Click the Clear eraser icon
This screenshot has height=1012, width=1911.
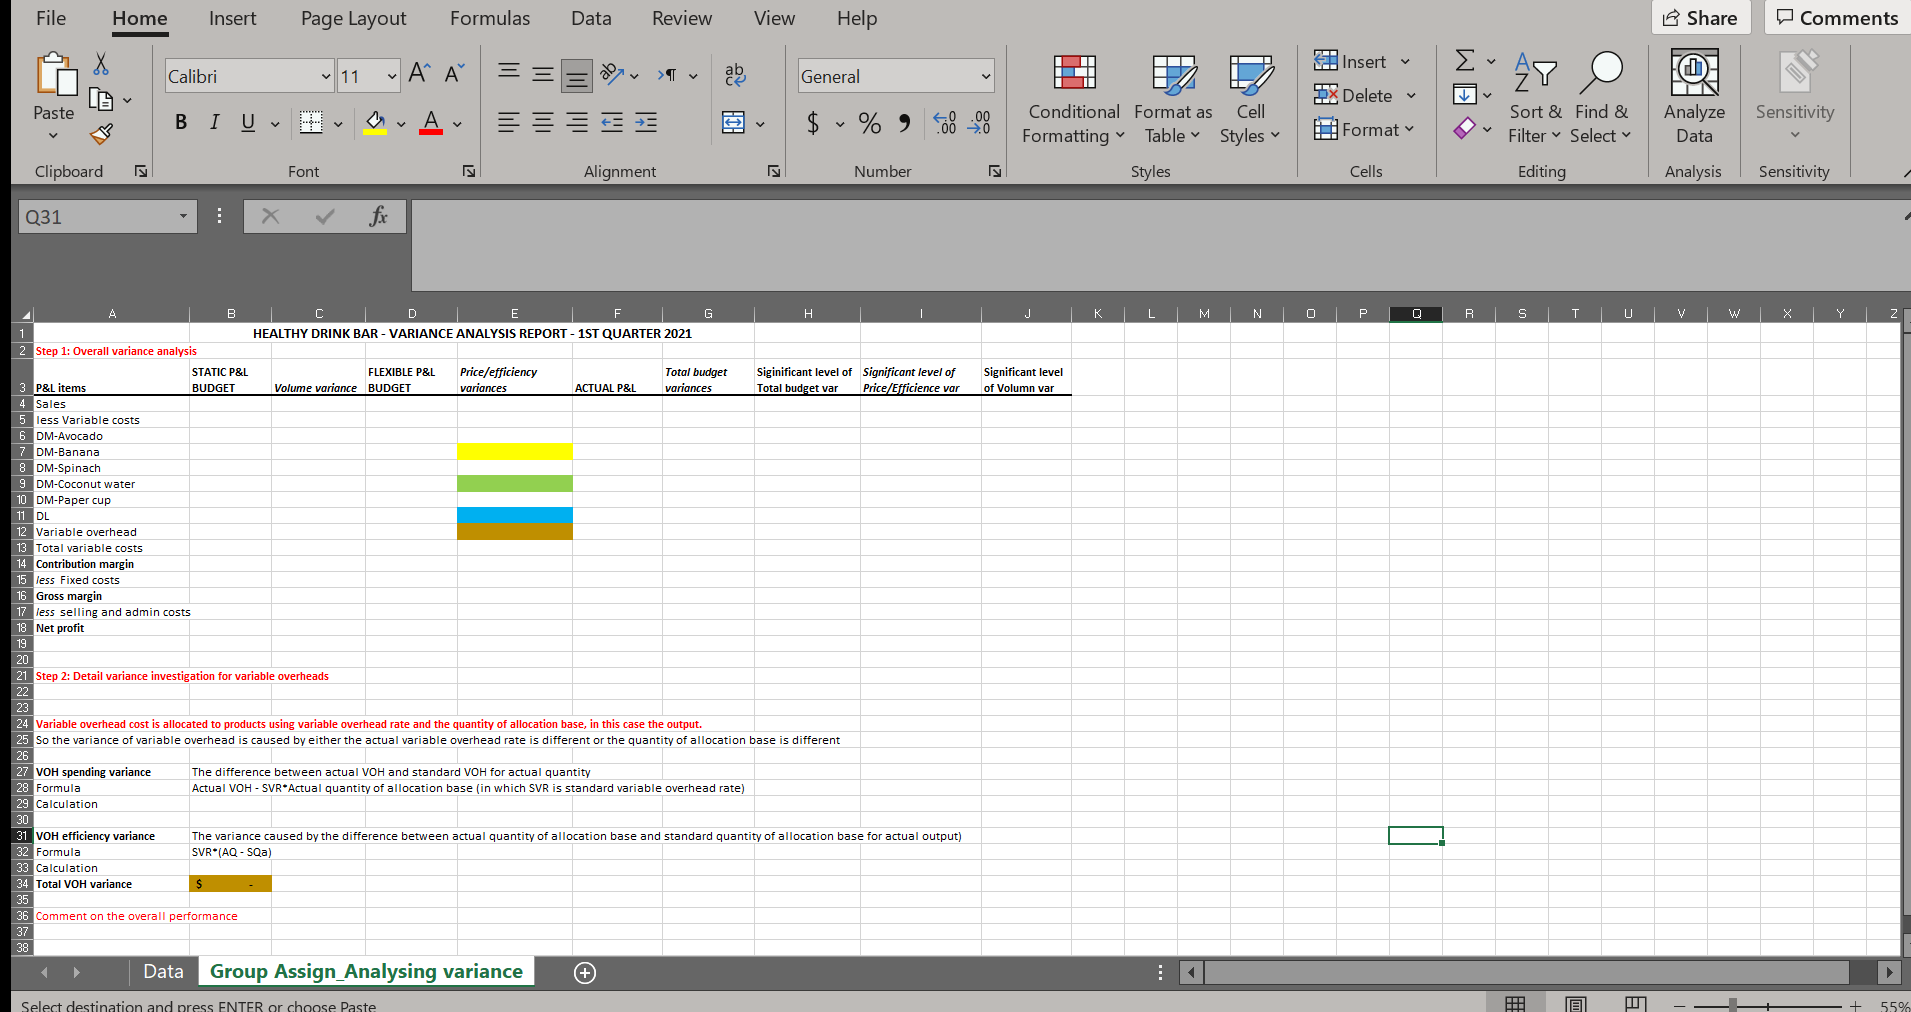pos(1465,129)
